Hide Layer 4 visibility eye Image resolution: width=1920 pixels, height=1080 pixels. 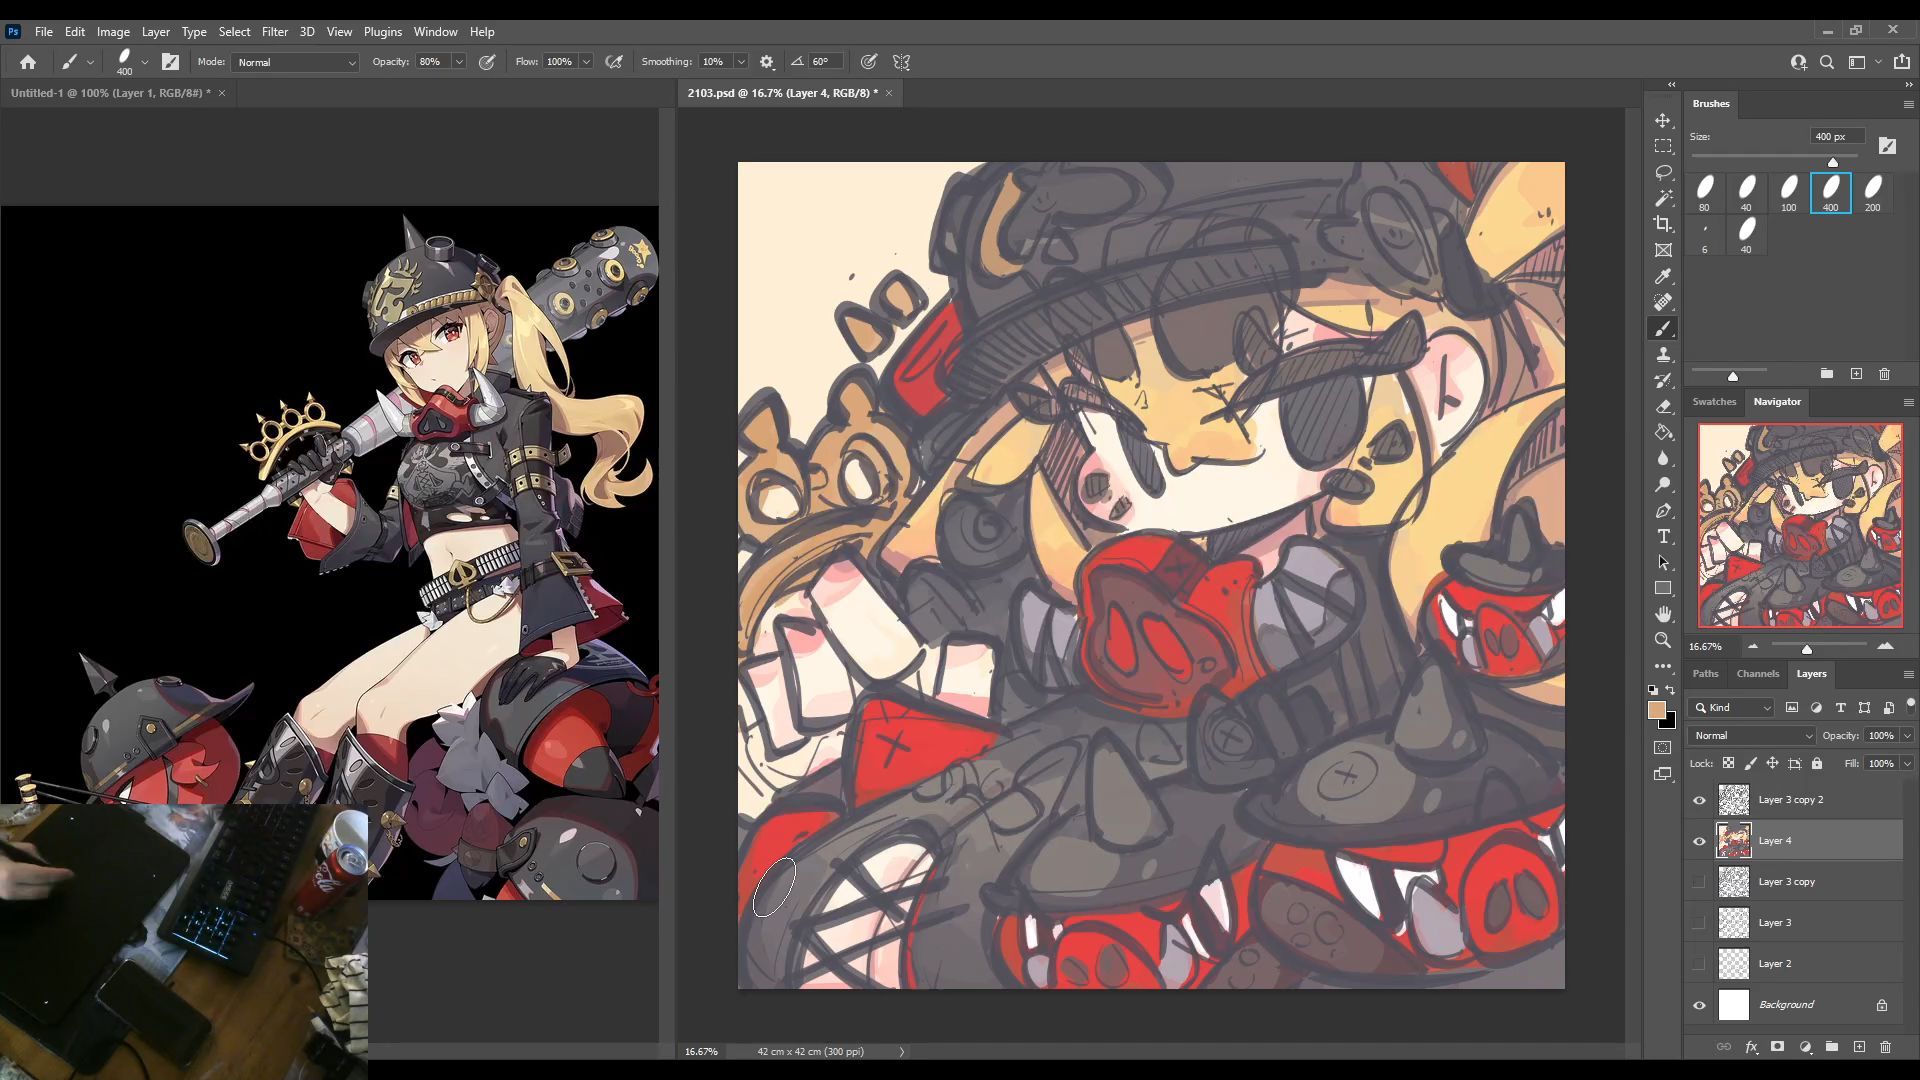(1699, 841)
